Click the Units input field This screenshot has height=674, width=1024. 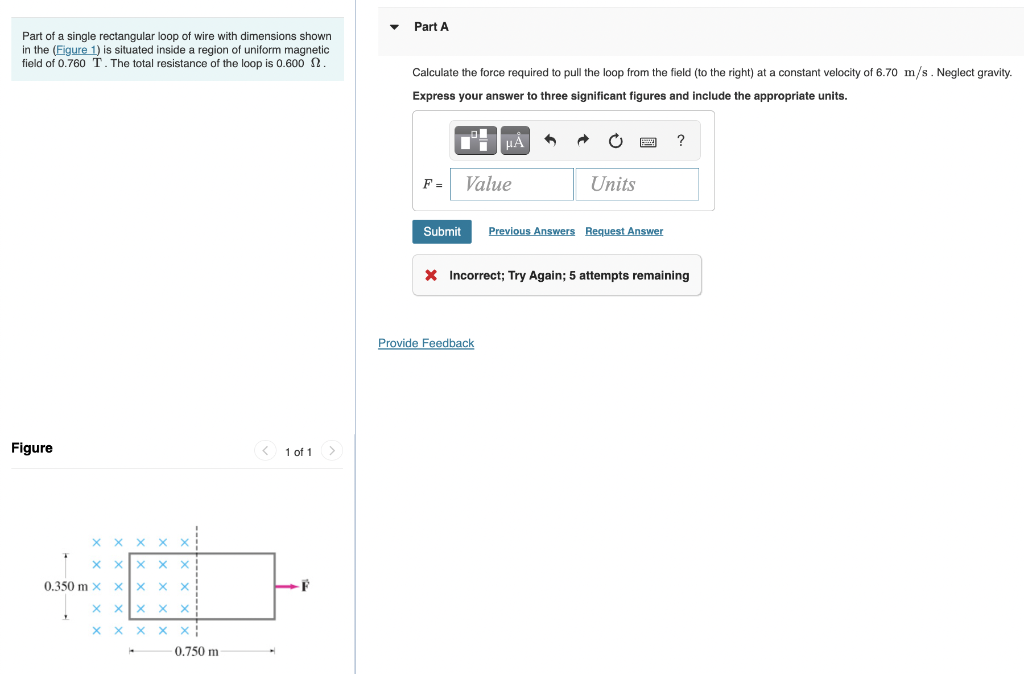pos(637,184)
